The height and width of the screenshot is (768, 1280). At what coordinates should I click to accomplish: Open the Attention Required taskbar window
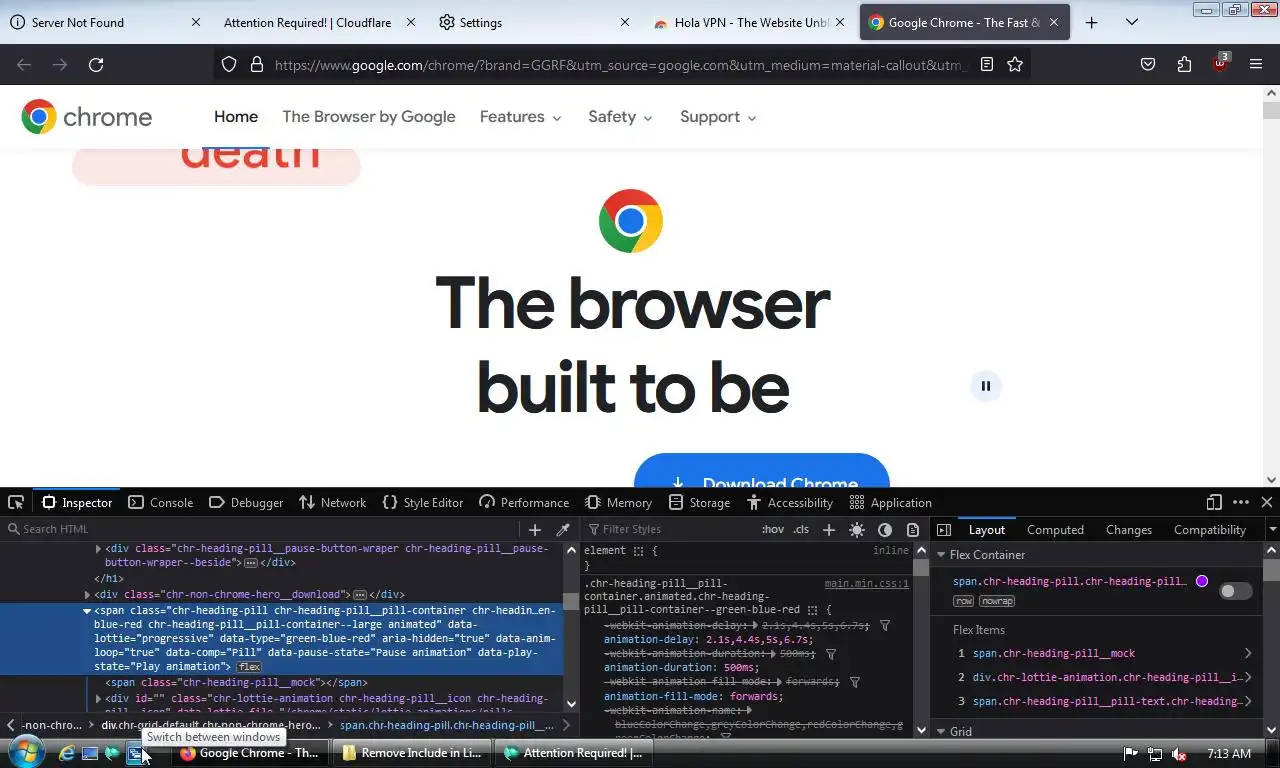[574, 753]
